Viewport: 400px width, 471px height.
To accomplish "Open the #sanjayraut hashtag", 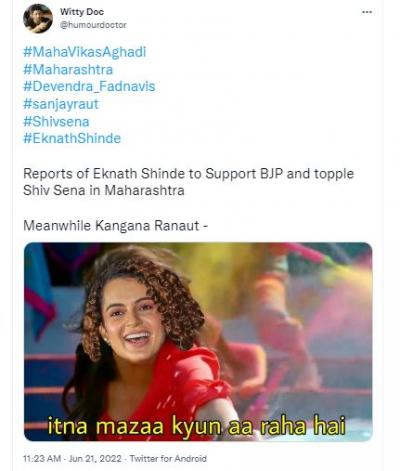I will 61,104.
